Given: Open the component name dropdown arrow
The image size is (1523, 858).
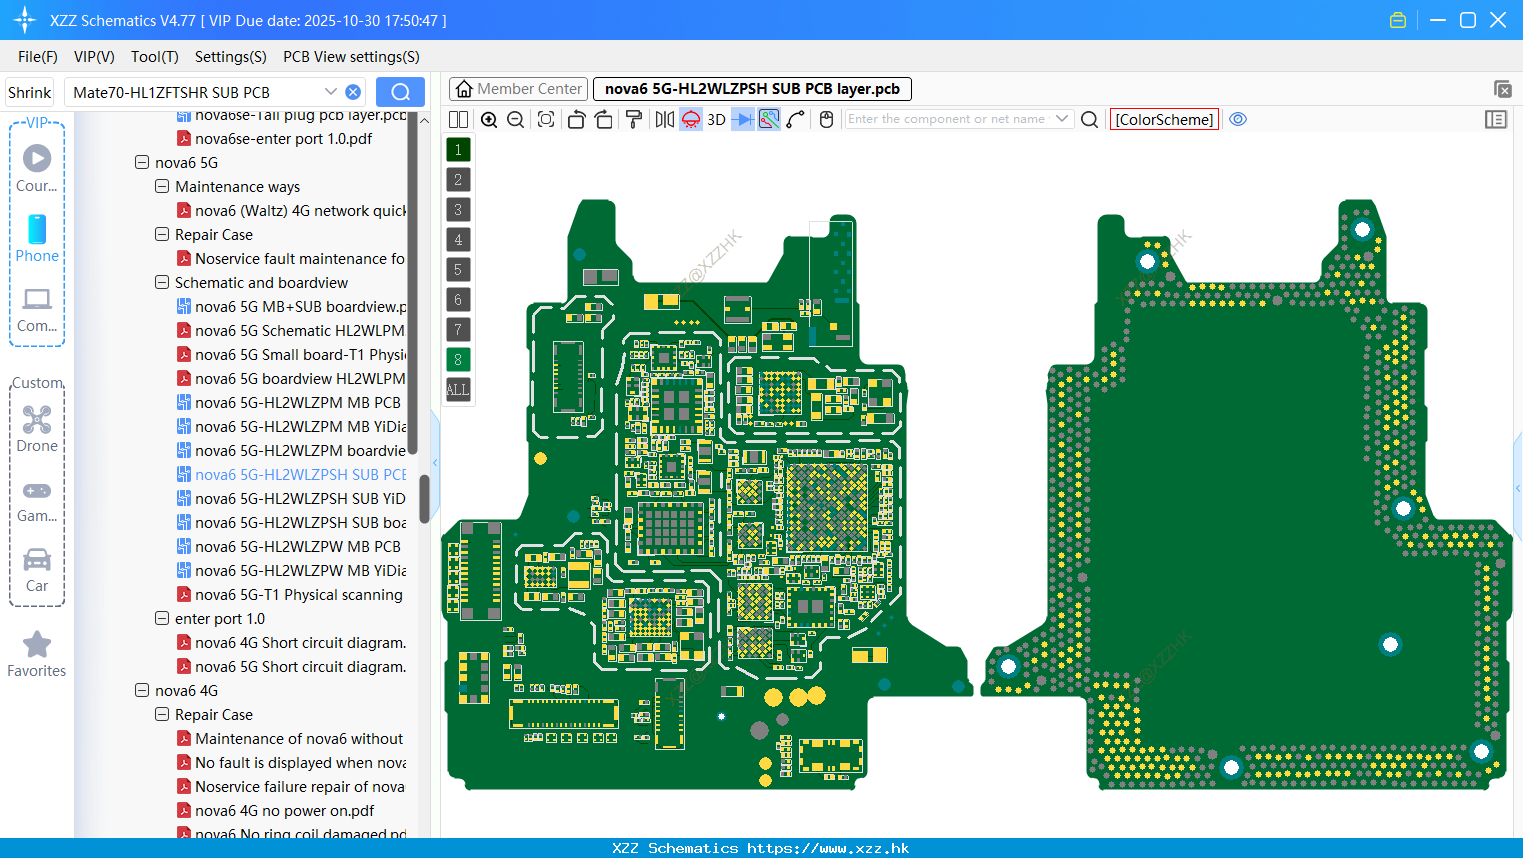Looking at the screenshot, I should 1062,119.
